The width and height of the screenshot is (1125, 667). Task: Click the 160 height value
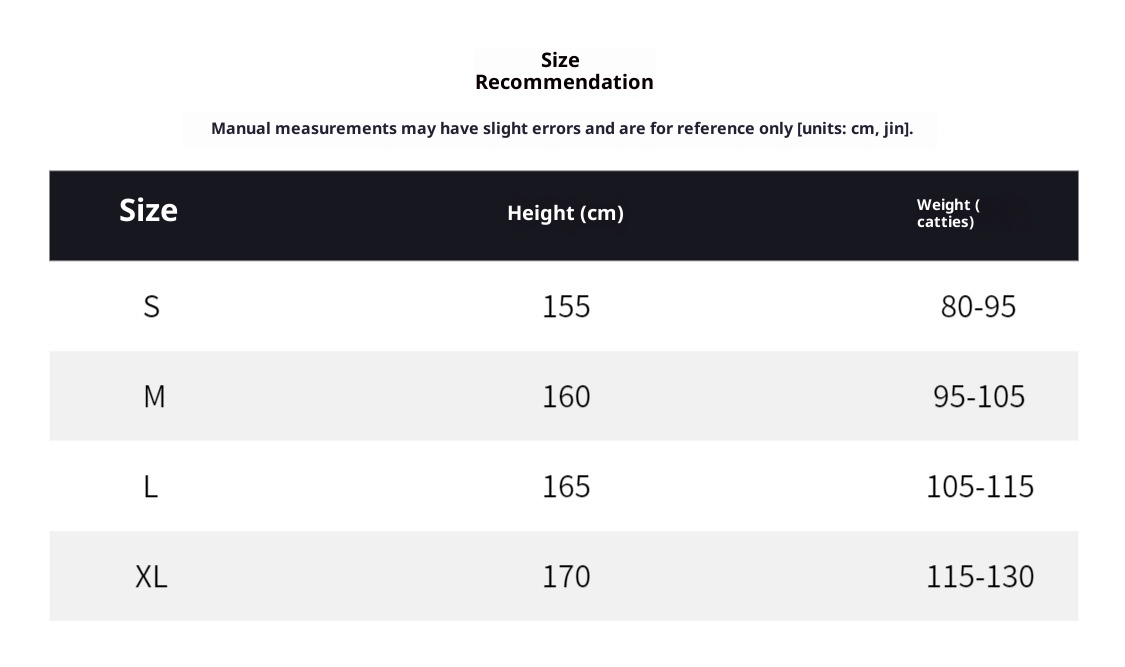566,396
